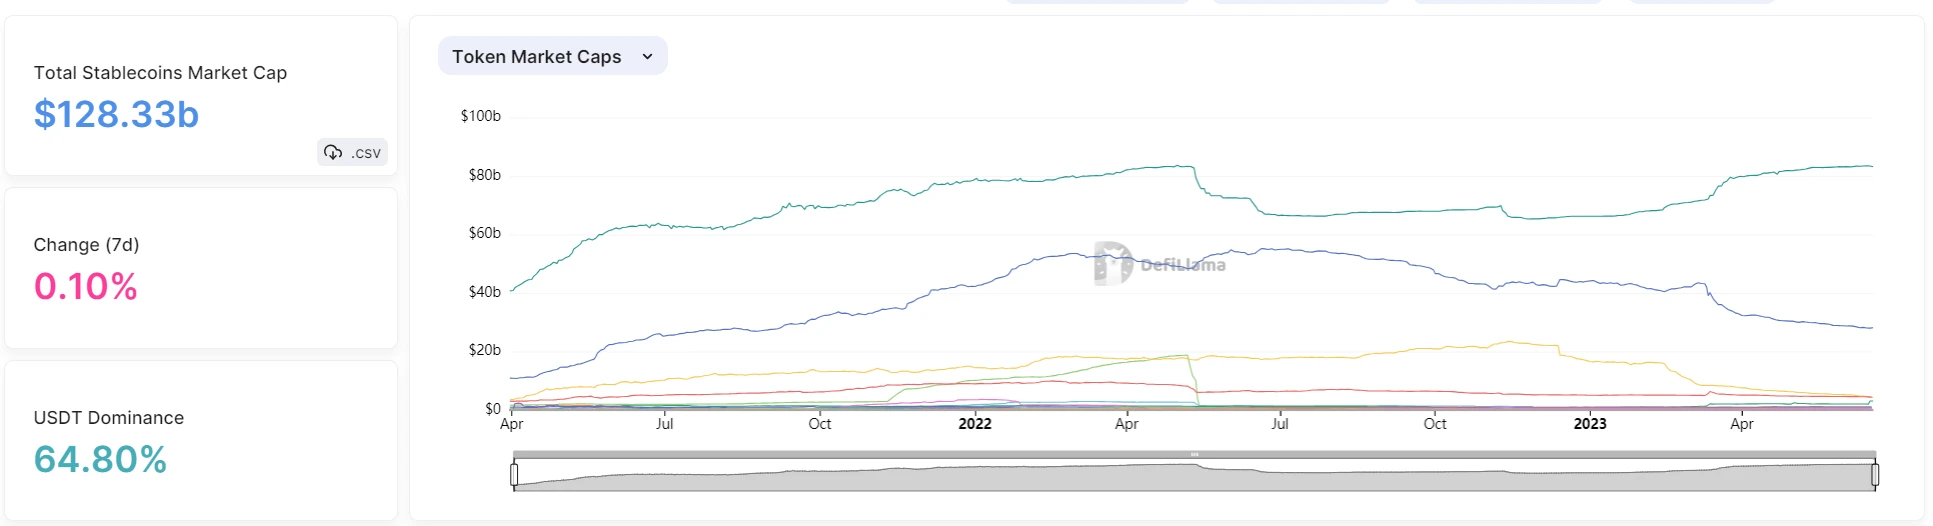Click the chevron next to Token Market Caps
The width and height of the screenshot is (1933, 526).
(x=647, y=57)
